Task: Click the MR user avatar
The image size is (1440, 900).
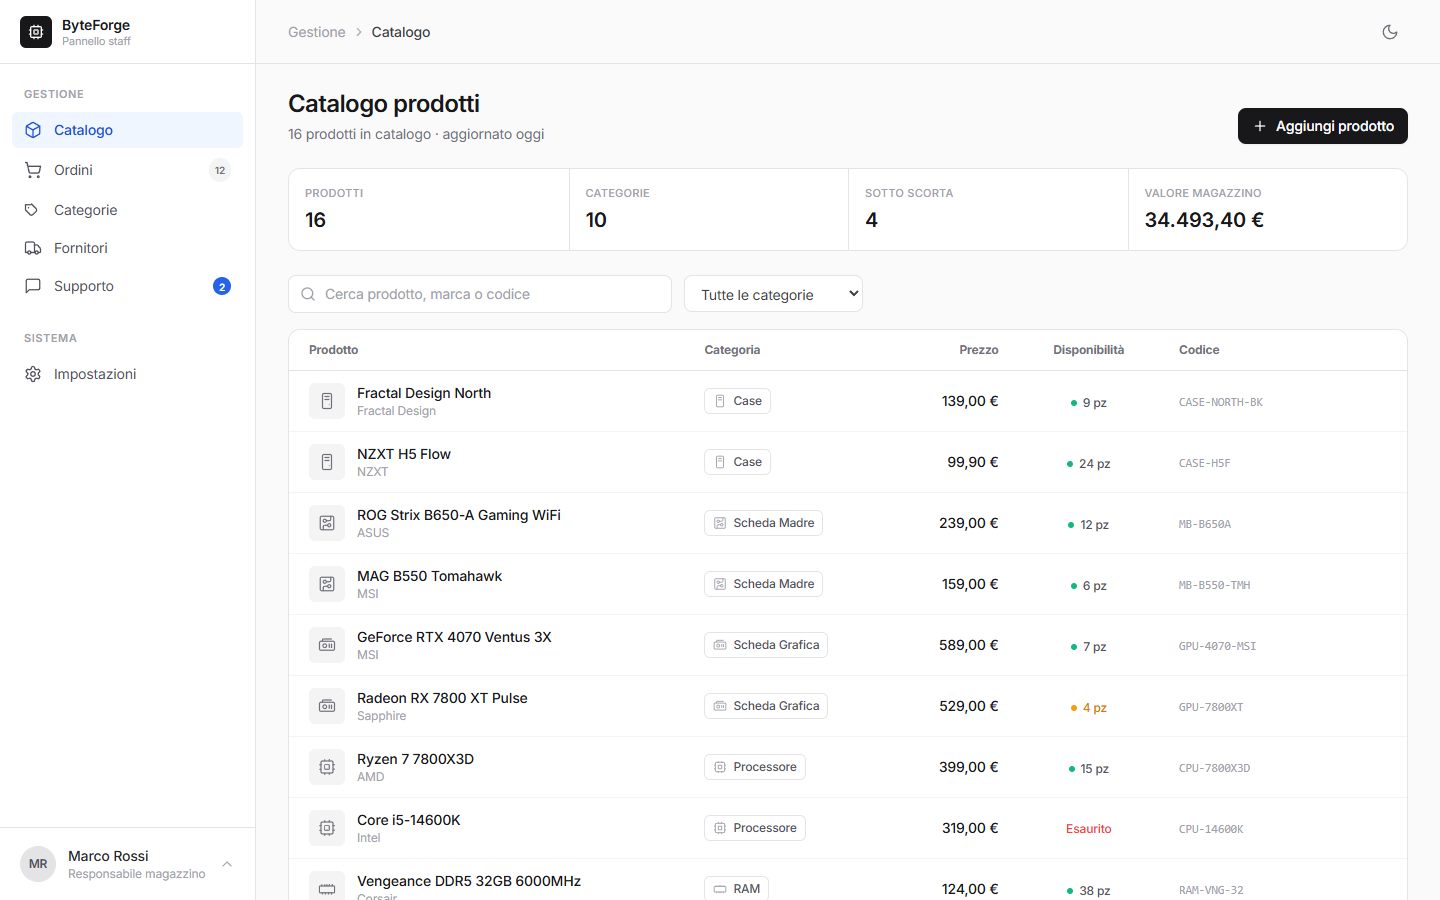Action: click(x=38, y=864)
